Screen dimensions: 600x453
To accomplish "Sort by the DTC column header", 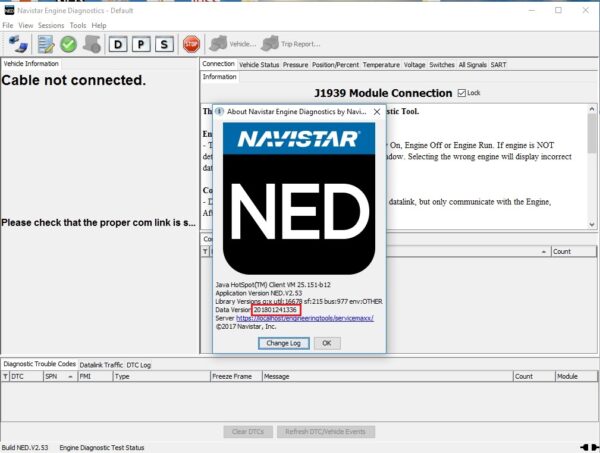I will click(x=26, y=376).
